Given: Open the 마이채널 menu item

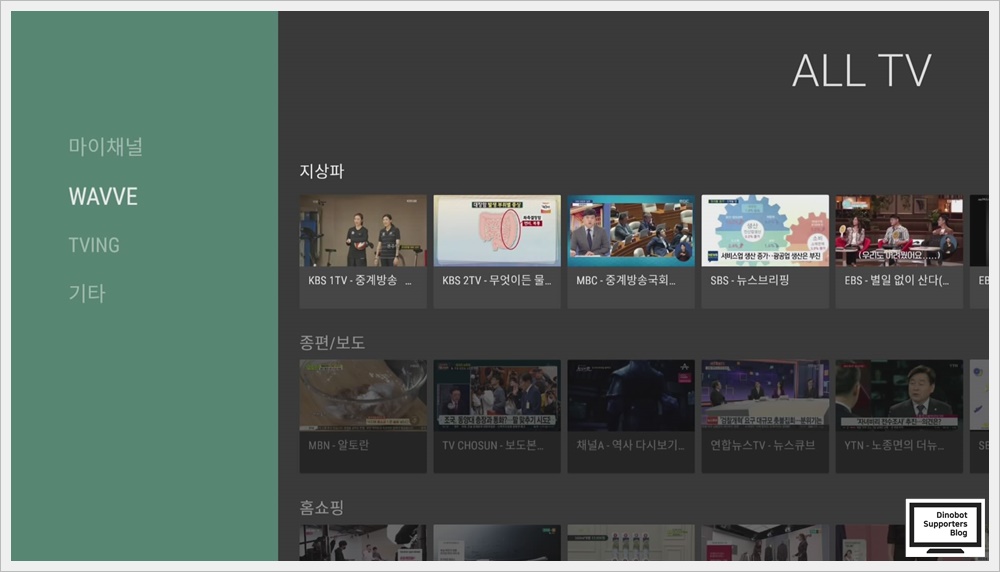Looking at the screenshot, I should pos(105,147).
